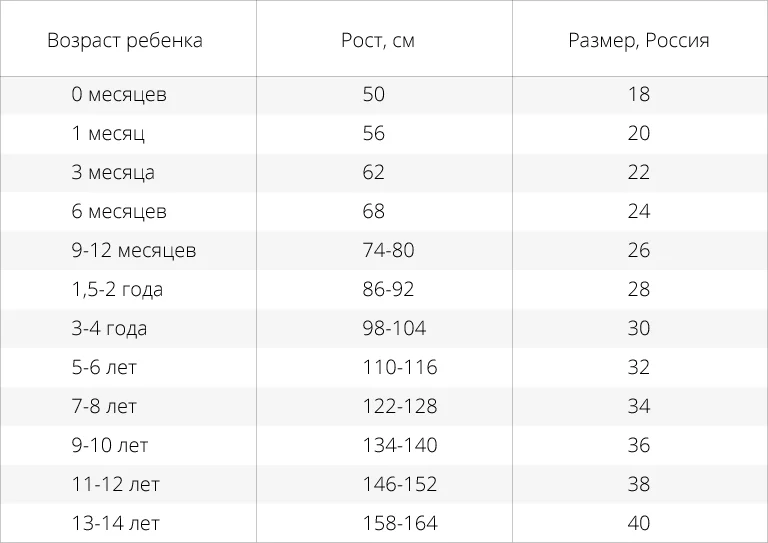Click the size cell showing 26

tap(639, 251)
